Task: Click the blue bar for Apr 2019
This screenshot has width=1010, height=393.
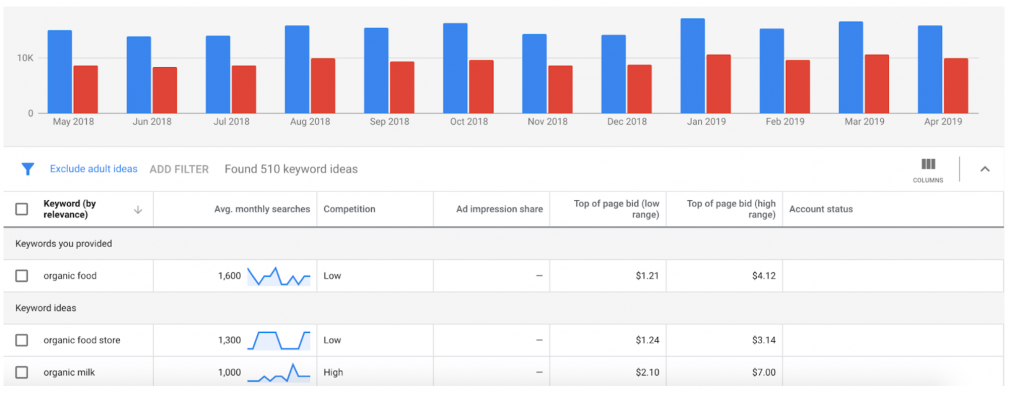Action: 930,70
